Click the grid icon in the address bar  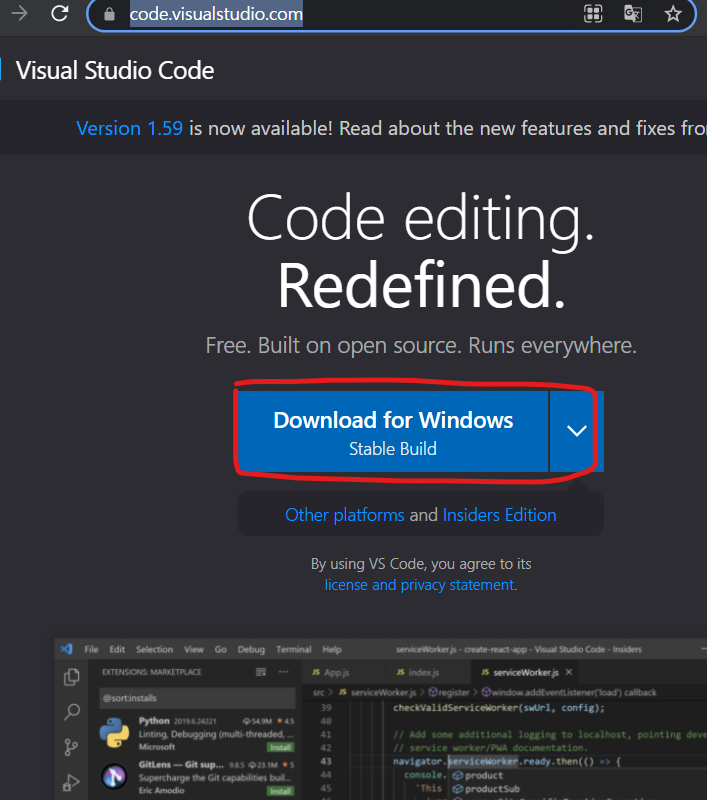coord(593,14)
